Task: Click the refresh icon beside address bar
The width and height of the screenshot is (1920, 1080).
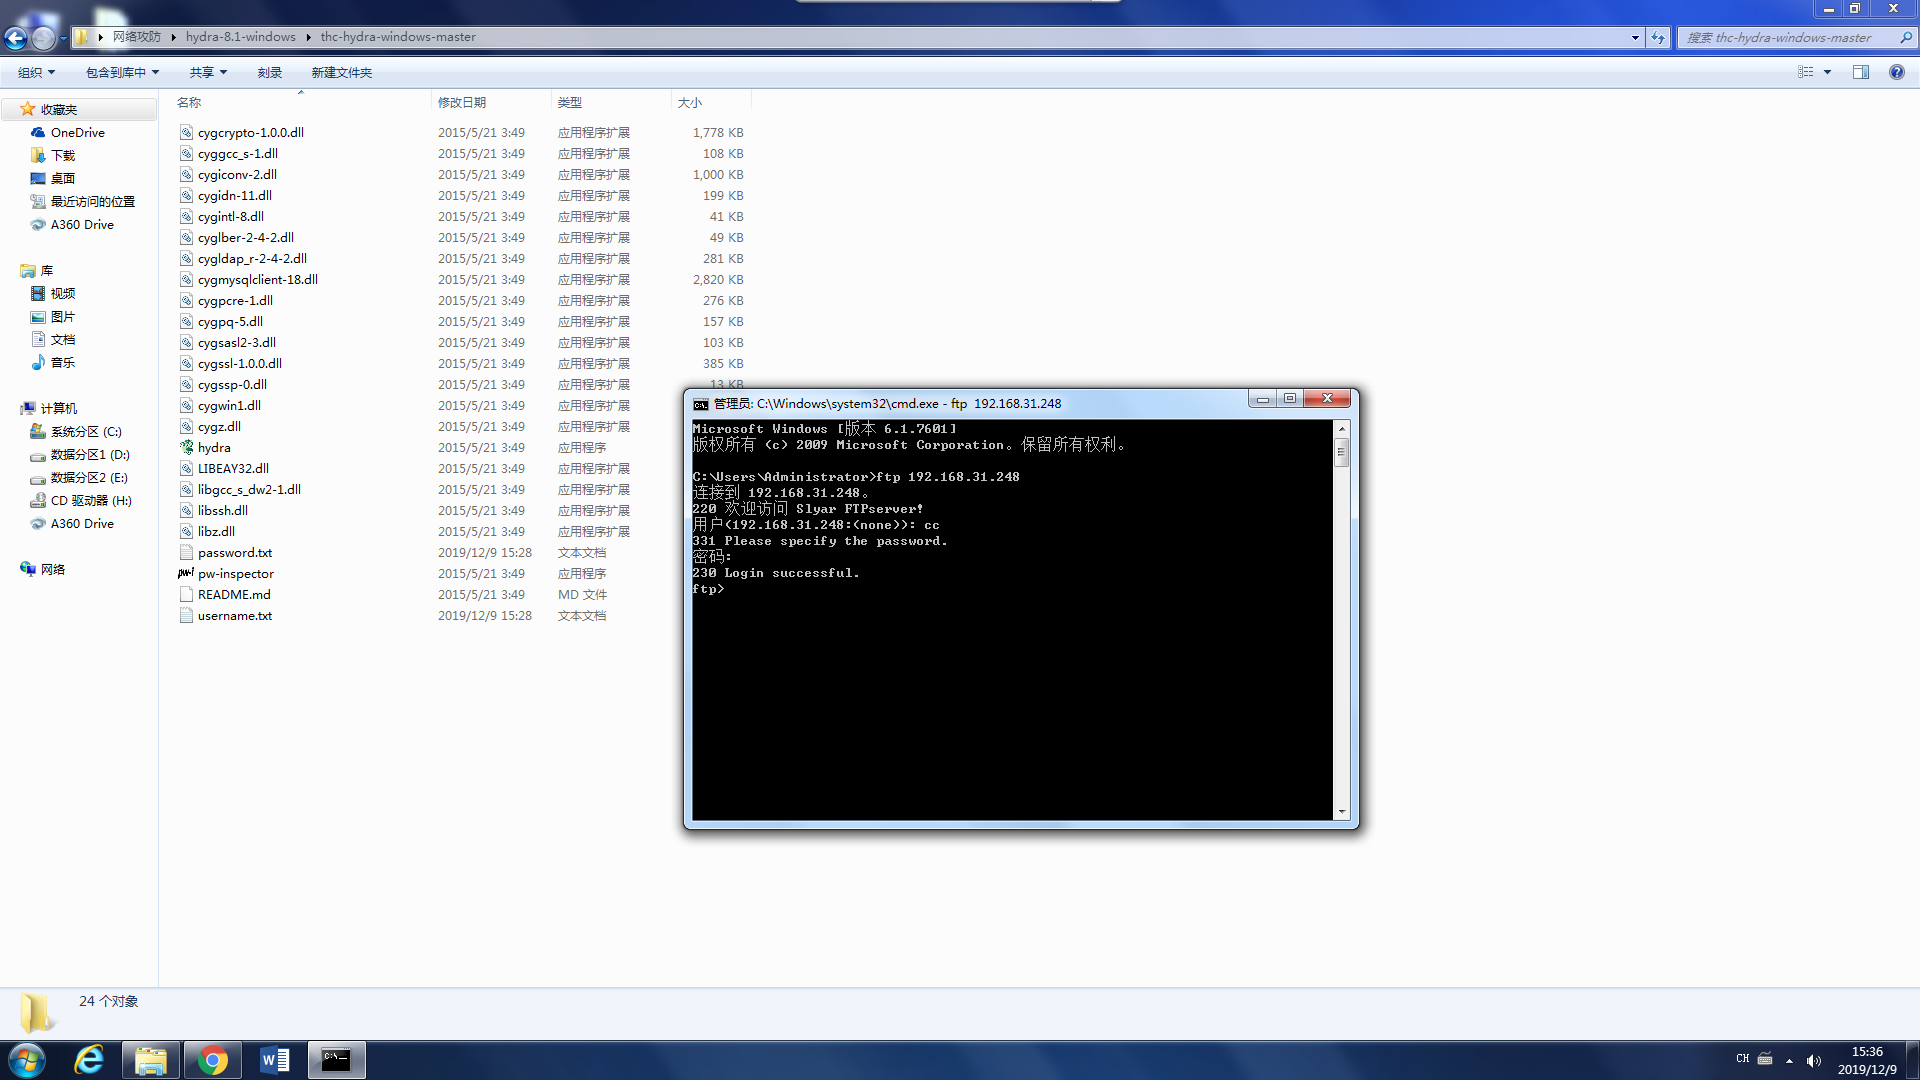Action: [1658, 37]
